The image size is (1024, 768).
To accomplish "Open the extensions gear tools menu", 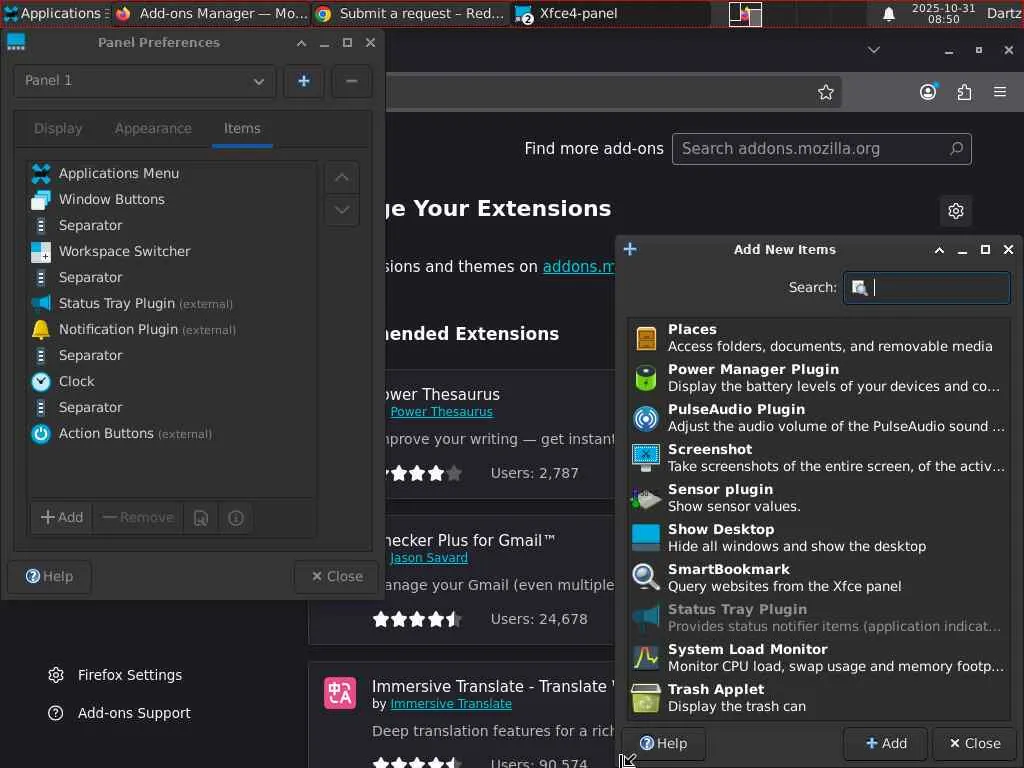I will (955, 211).
